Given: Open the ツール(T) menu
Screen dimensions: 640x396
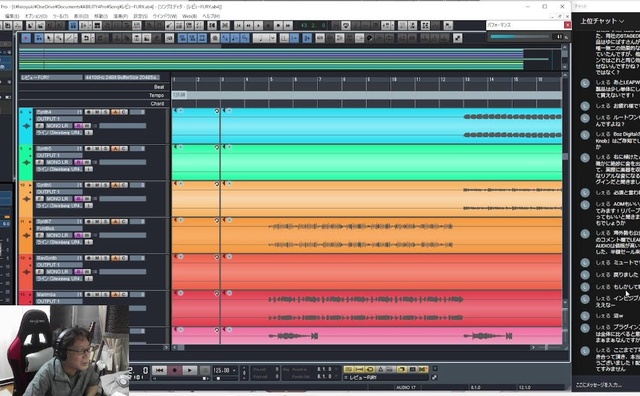Looking at the screenshot, I should tap(60, 16).
